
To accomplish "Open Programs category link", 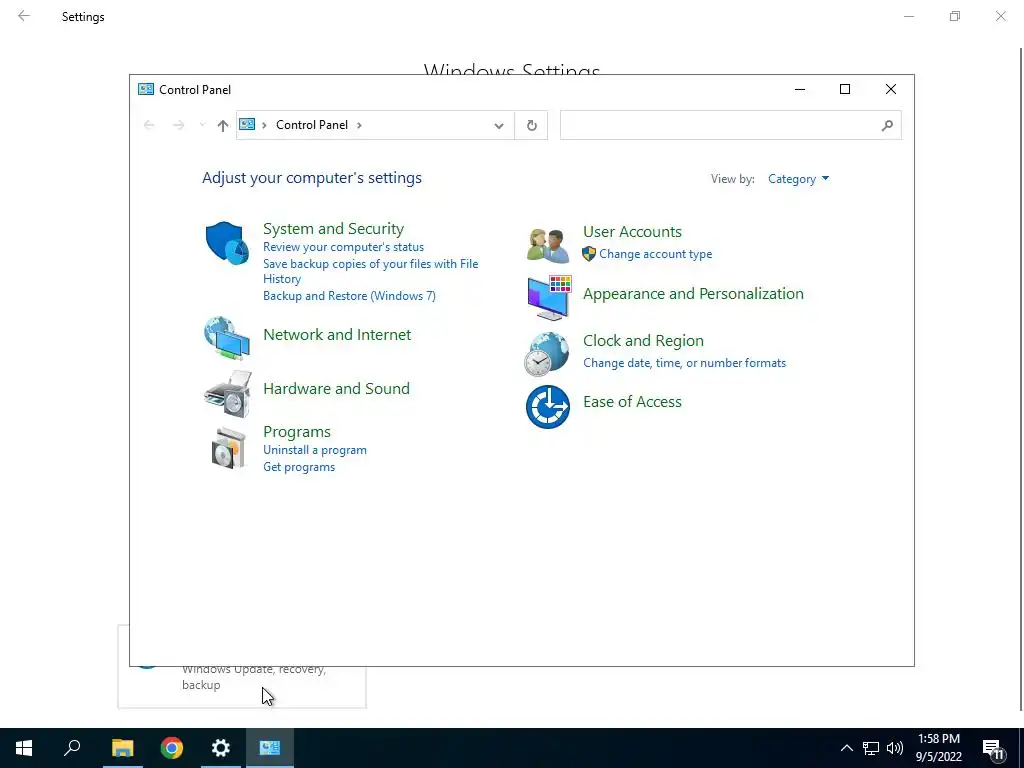I will tap(296, 432).
